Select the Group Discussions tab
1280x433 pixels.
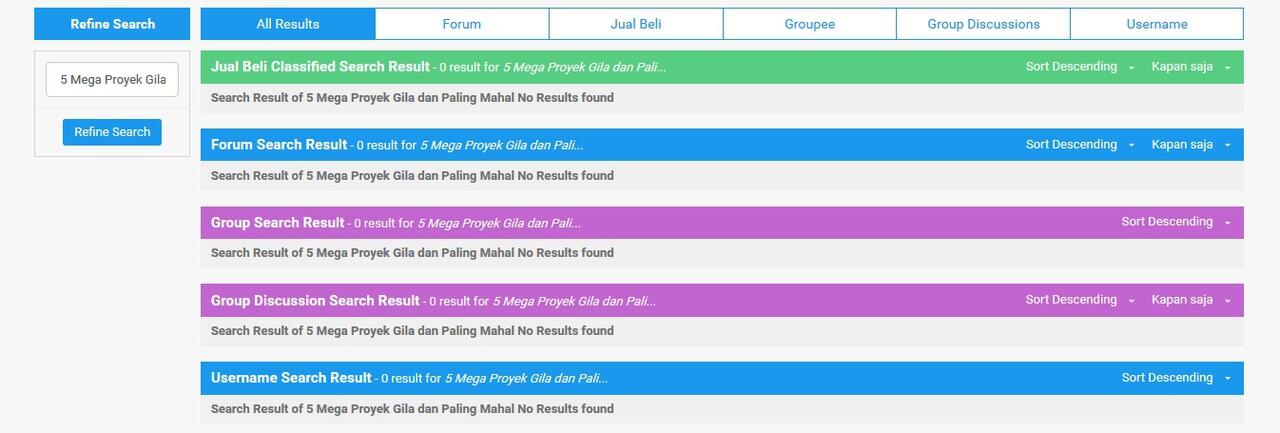[x=983, y=24]
